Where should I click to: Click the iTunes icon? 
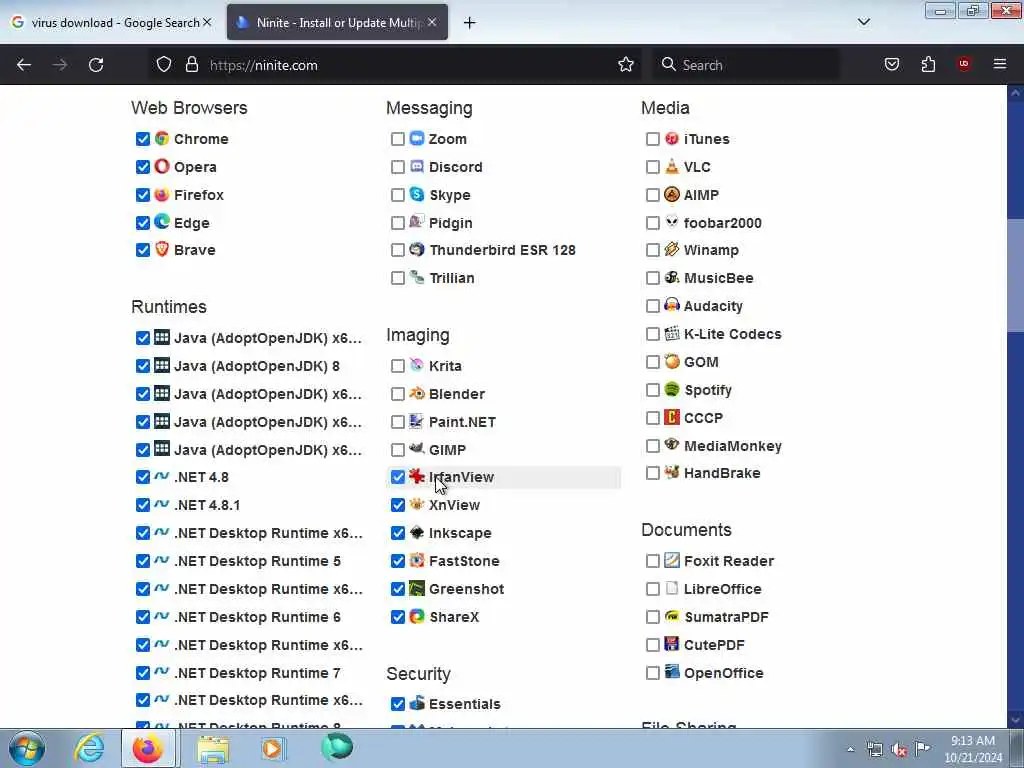pos(672,138)
